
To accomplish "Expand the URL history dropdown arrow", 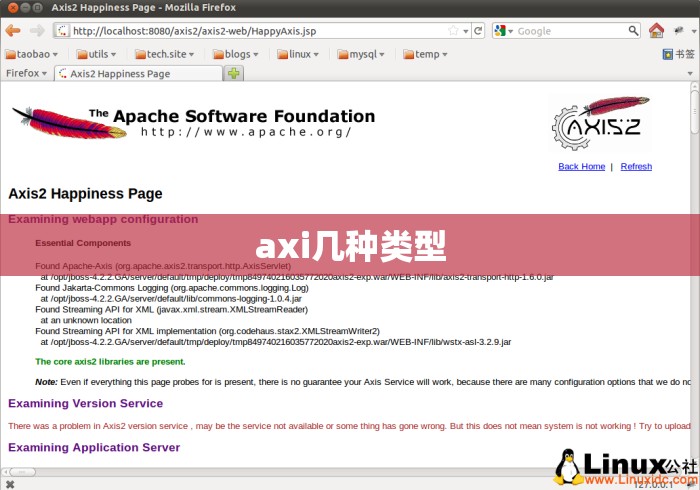I will click(466, 31).
